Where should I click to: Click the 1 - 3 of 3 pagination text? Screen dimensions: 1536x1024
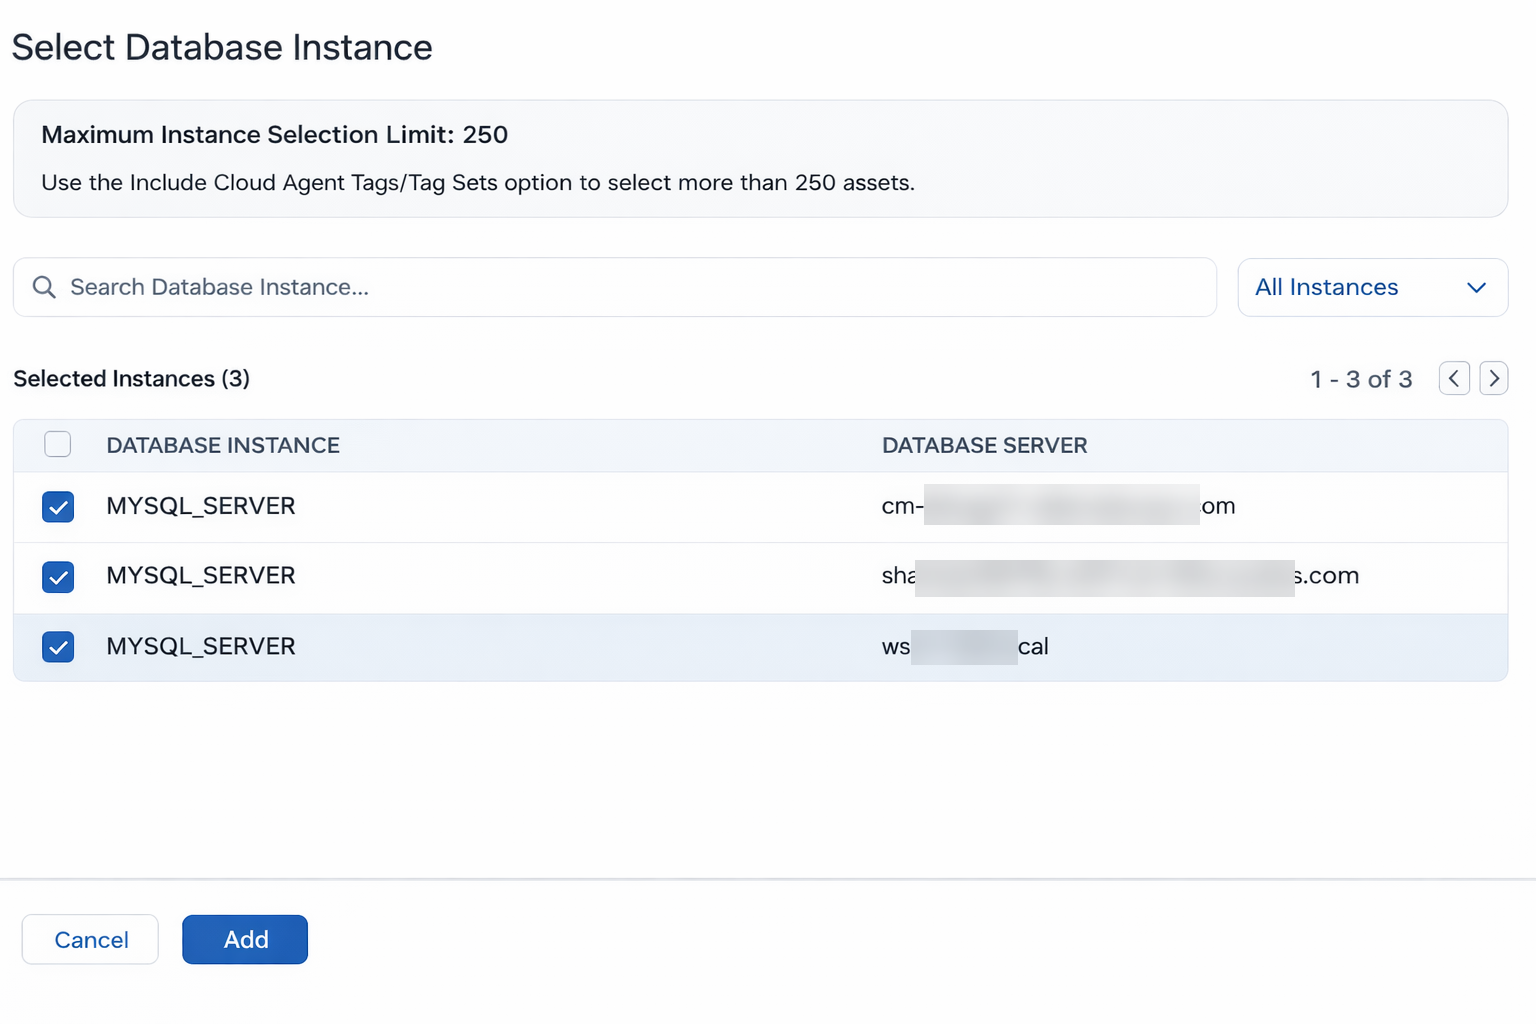click(1361, 380)
